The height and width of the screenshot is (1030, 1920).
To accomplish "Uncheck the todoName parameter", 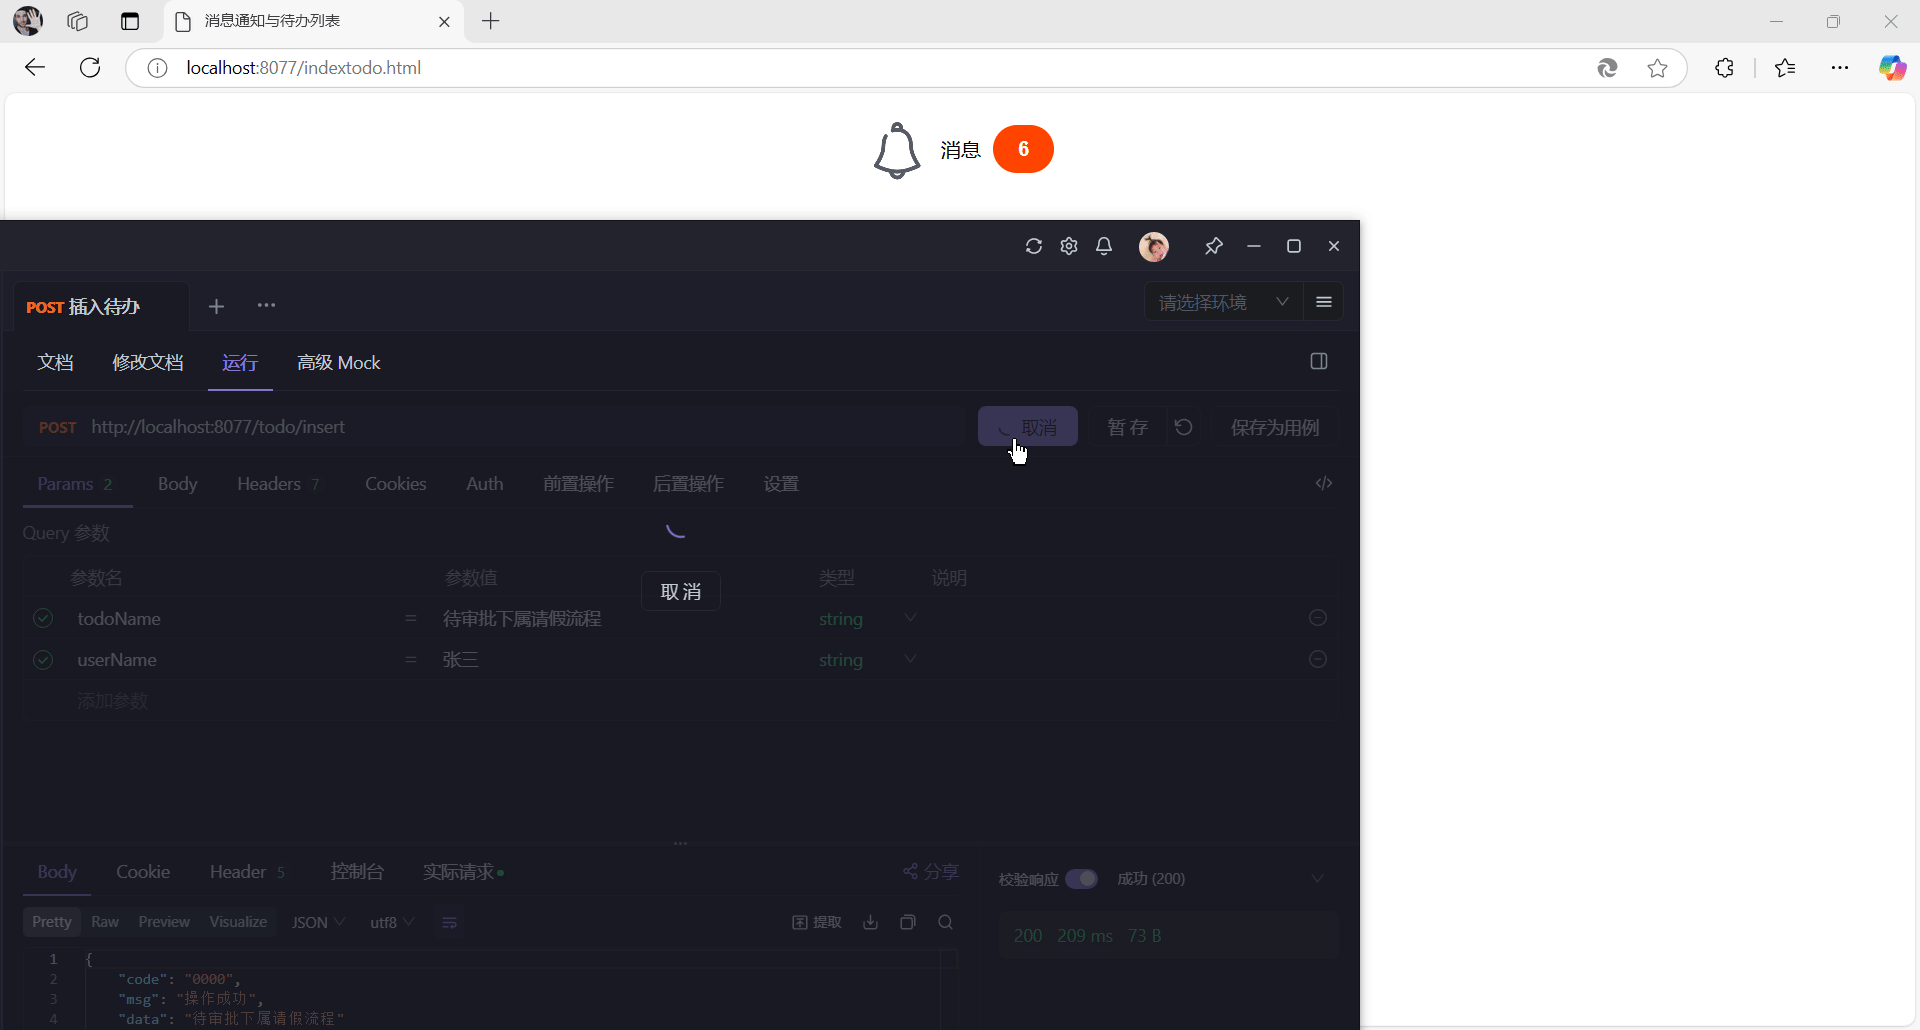I will (x=43, y=618).
